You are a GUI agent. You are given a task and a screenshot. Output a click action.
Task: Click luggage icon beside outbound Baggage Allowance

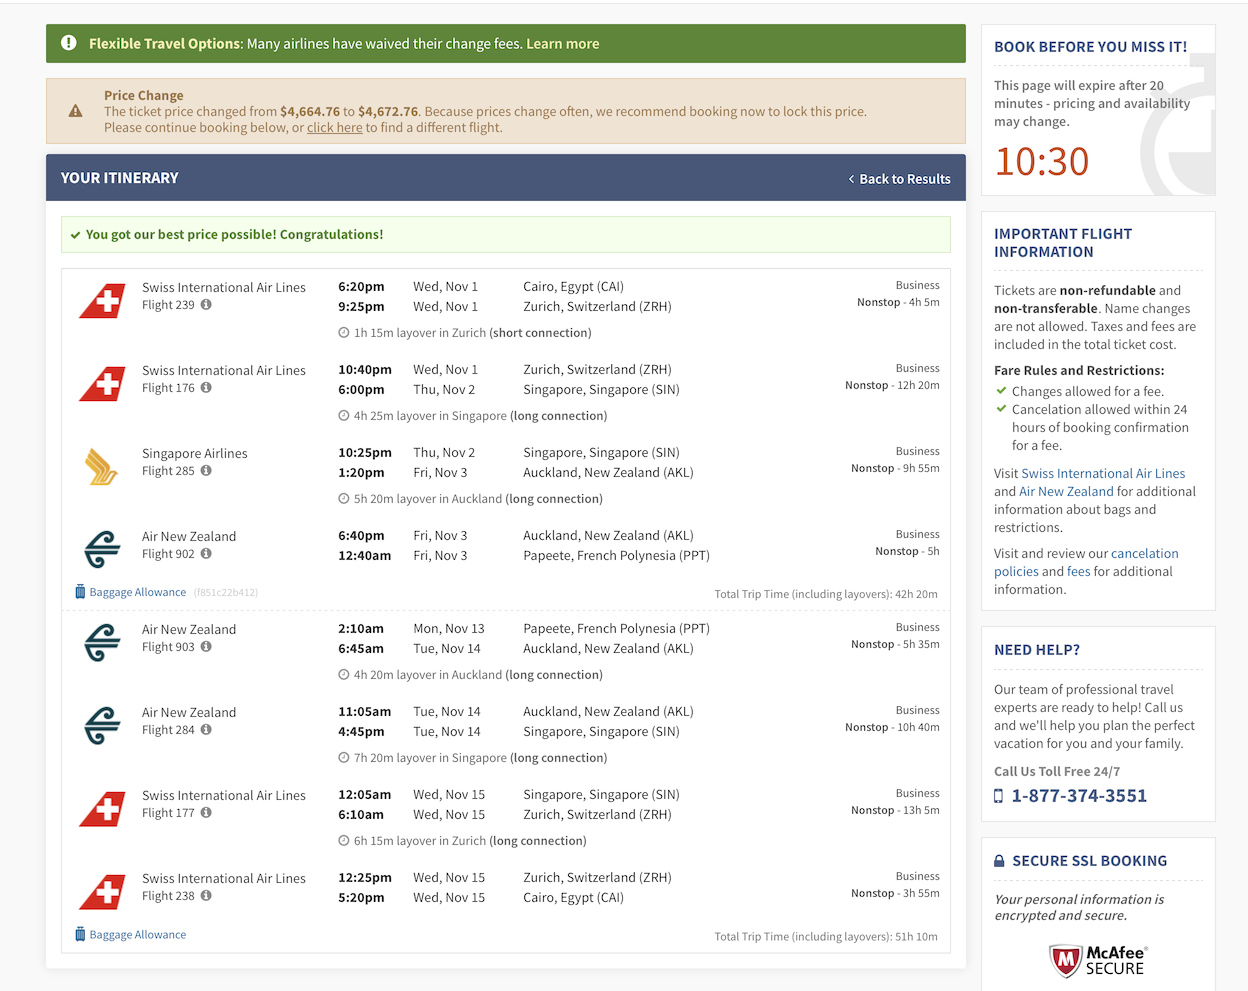(x=80, y=592)
